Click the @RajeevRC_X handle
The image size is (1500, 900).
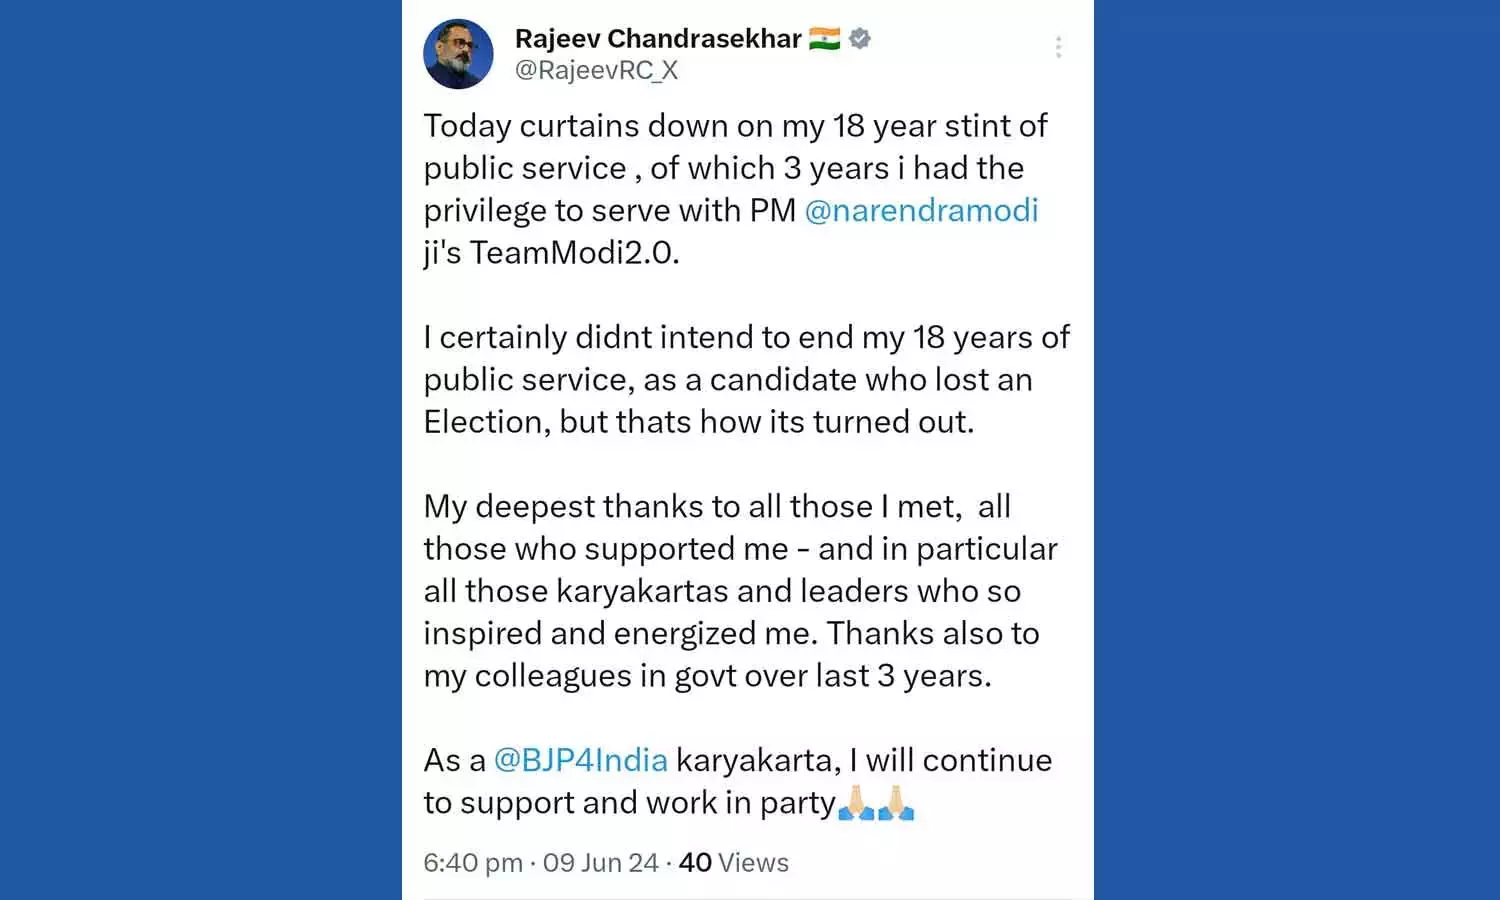point(596,70)
